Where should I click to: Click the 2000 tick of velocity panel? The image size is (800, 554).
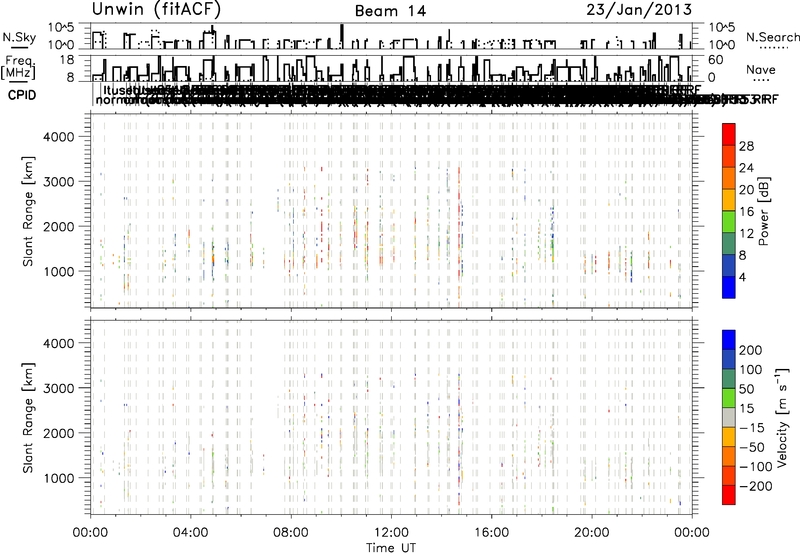[x=58, y=433]
